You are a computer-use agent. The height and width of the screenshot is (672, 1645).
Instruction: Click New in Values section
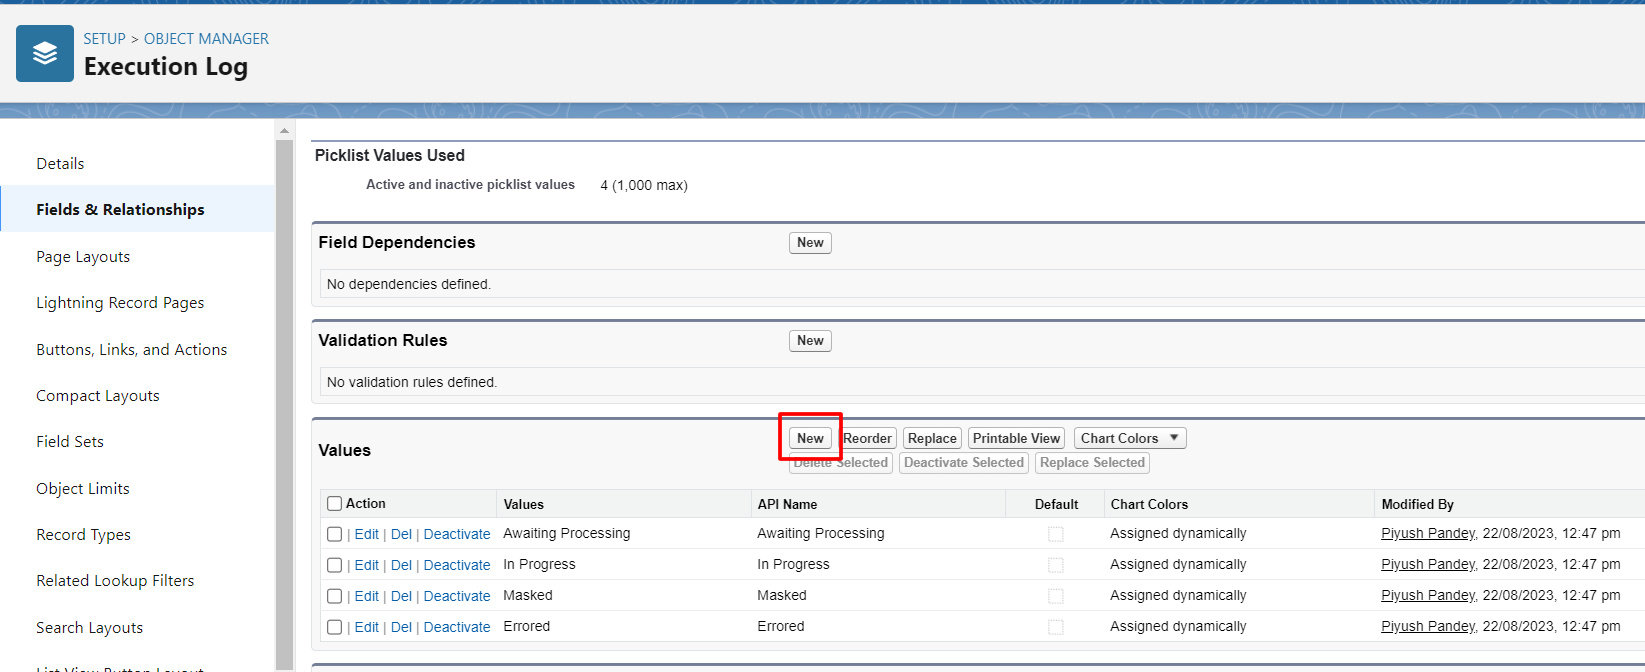(x=810, y=438)
